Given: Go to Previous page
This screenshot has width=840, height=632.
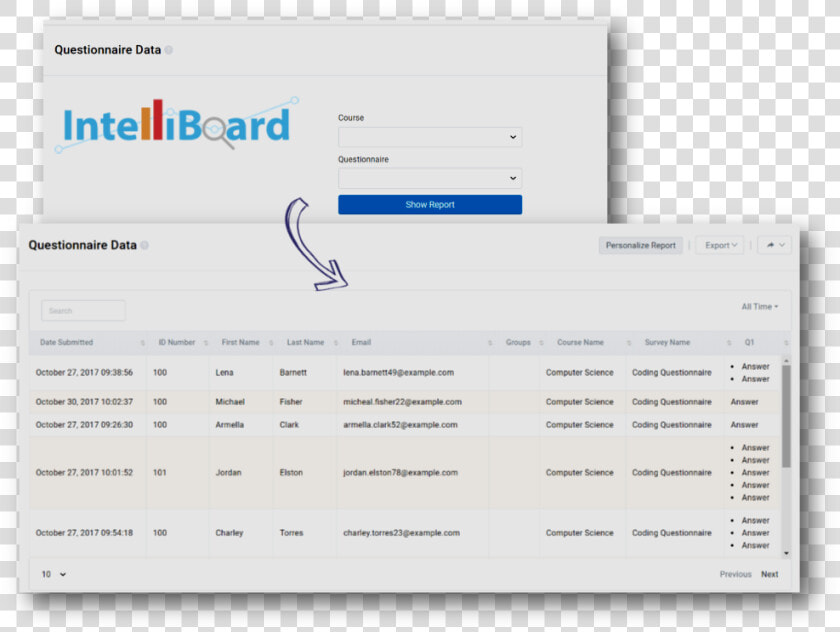Looking at the screenshot, I should click(x=735, y=574).
